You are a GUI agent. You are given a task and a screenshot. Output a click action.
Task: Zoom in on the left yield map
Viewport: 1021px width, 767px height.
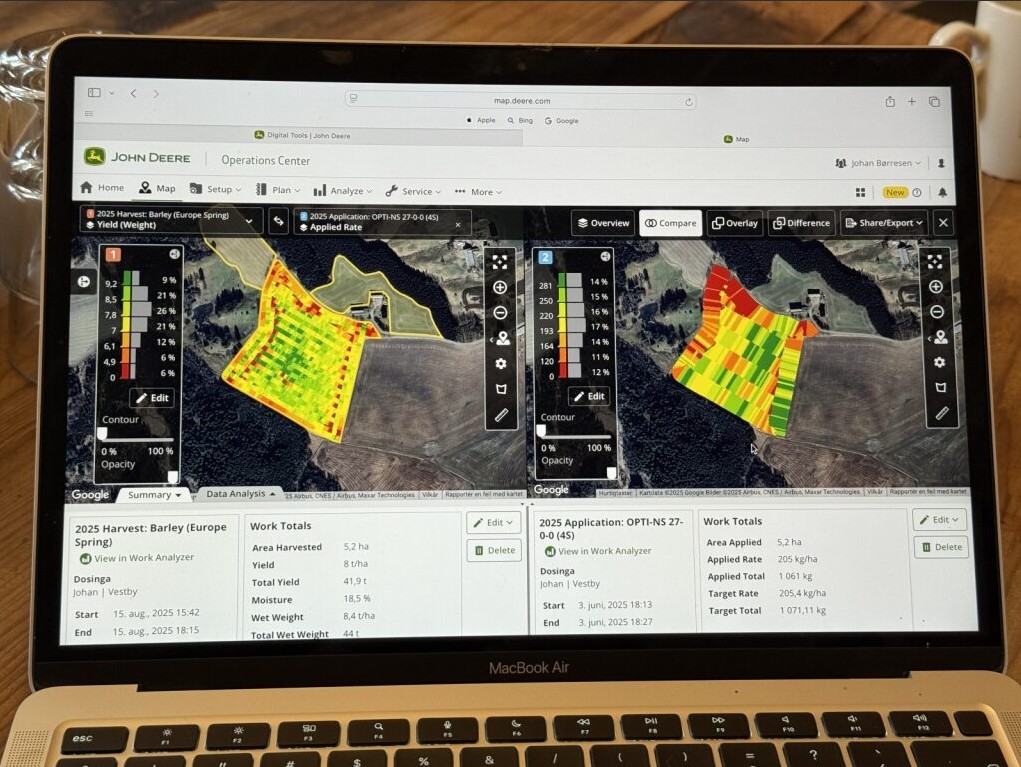click(500, 287)
